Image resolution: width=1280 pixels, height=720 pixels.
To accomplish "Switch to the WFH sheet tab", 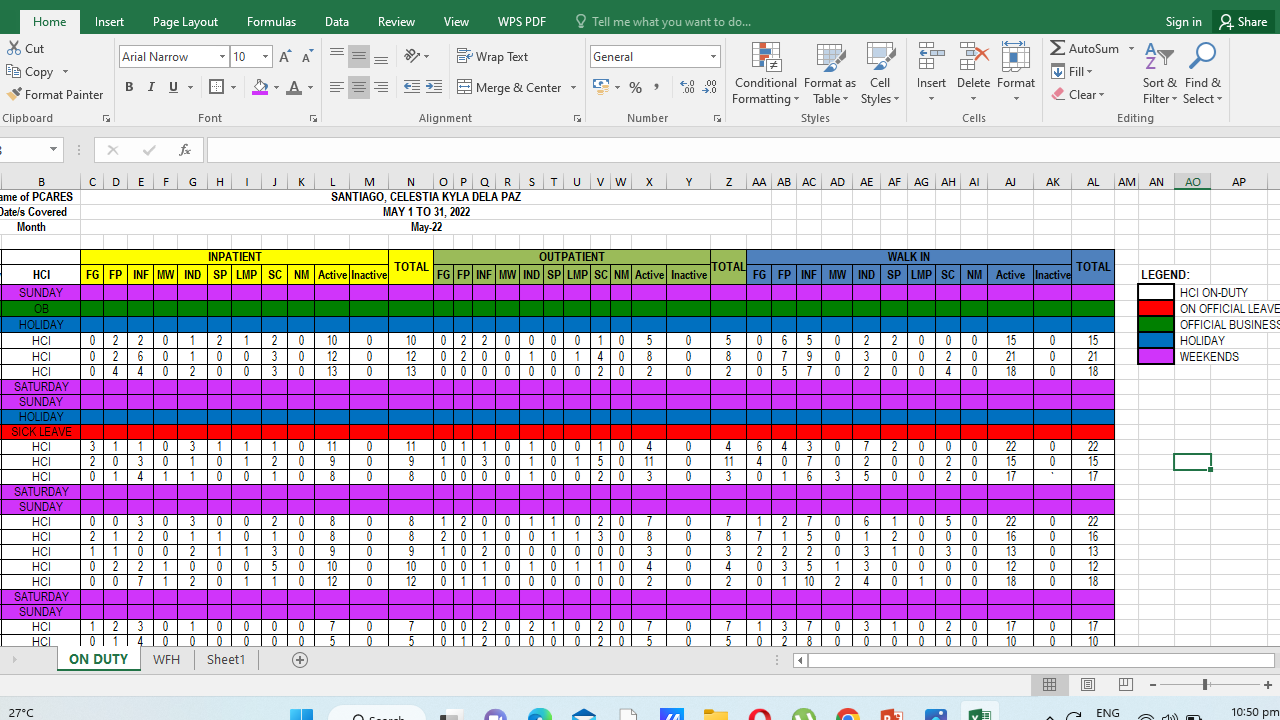I will (167, 660).
